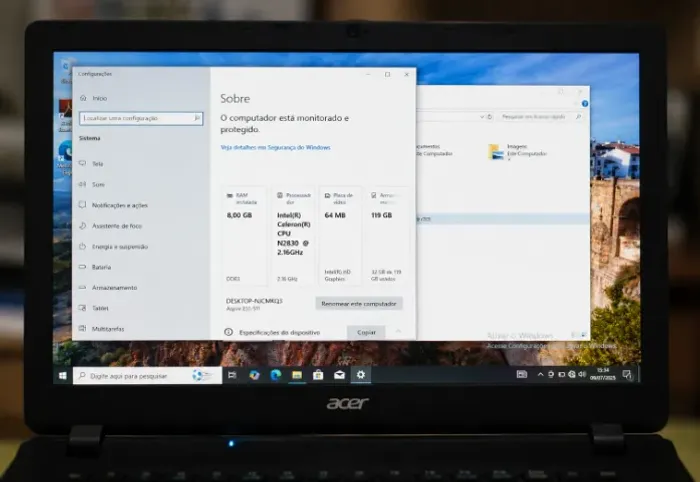Click the 'DESKTOP-NJCMKQ3' computer name
This screenshot has height=482, width=700.
pos(254,301)
